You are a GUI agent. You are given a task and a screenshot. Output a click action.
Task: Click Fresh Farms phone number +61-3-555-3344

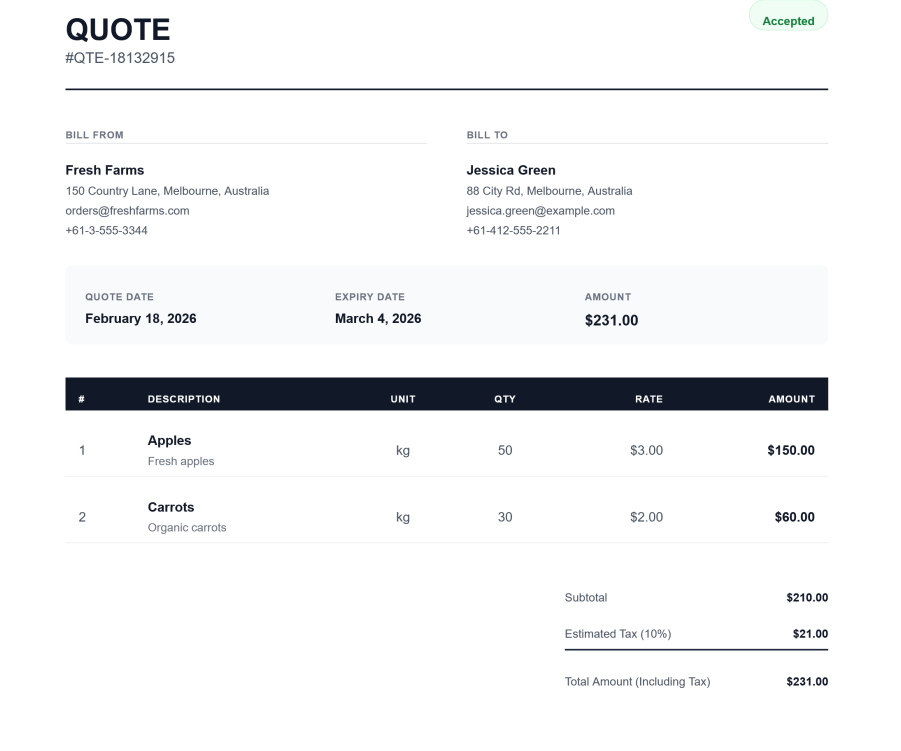106,231
